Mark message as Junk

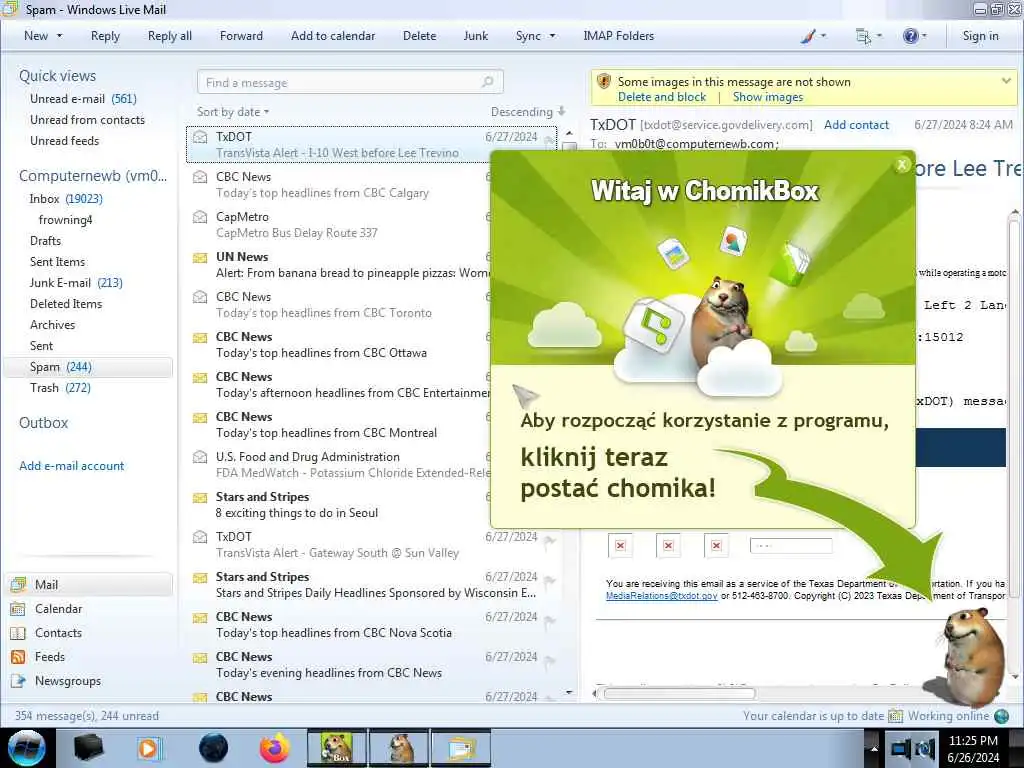(x=475, y=37)
